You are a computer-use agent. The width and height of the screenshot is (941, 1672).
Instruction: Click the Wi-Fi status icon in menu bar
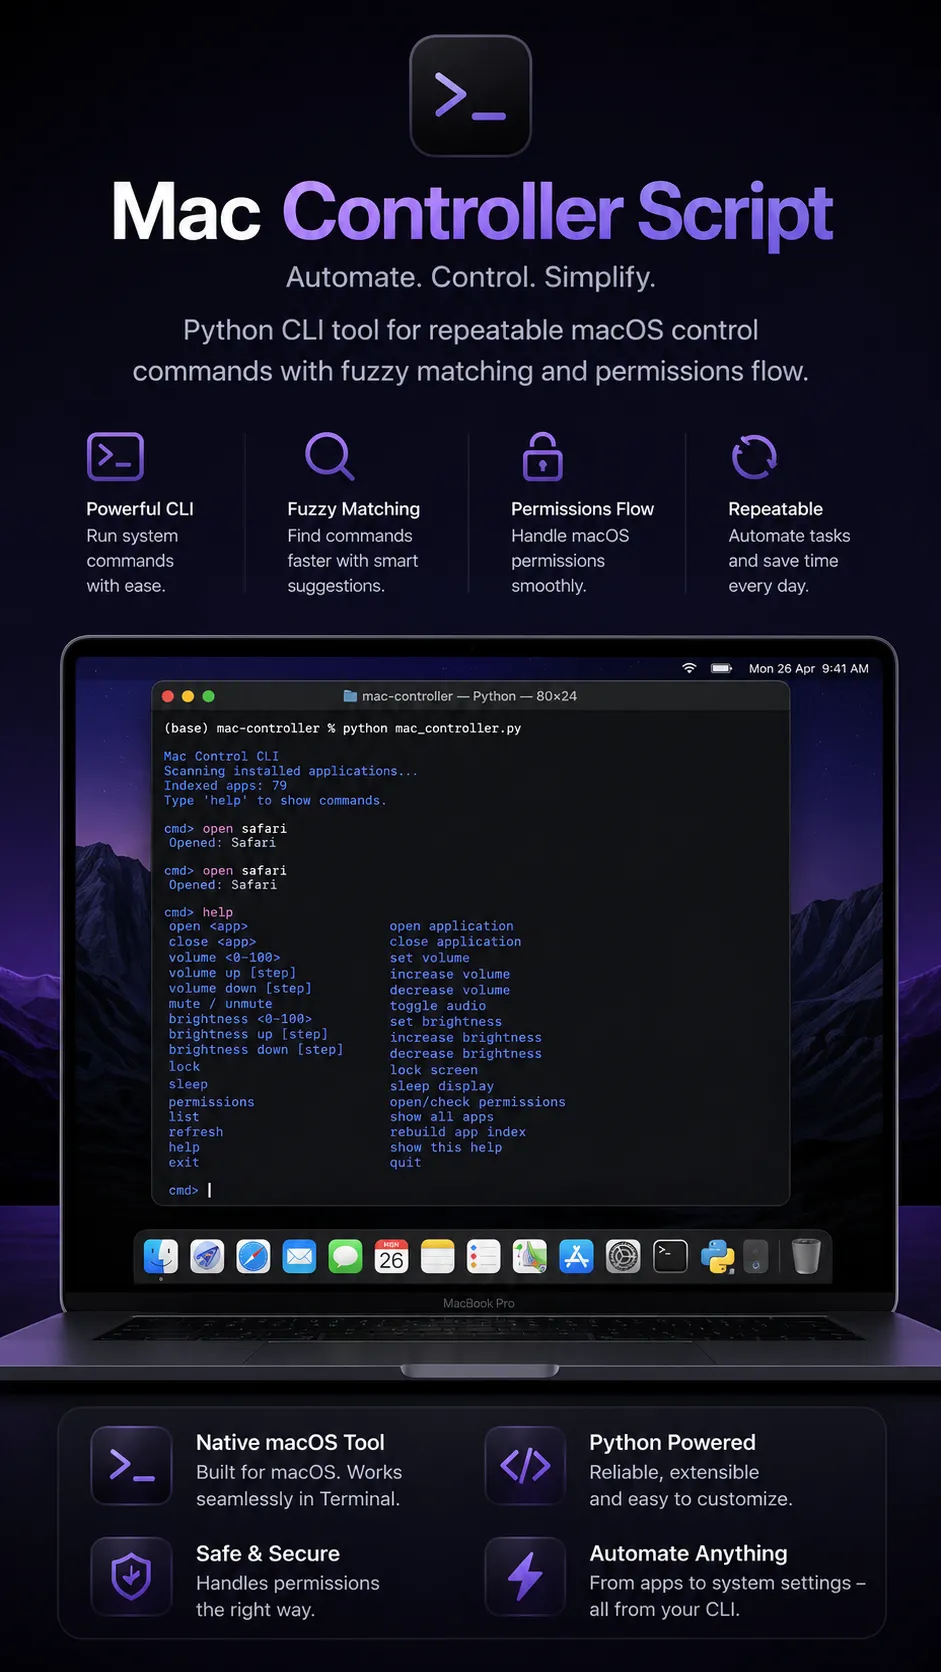point(689,668)
